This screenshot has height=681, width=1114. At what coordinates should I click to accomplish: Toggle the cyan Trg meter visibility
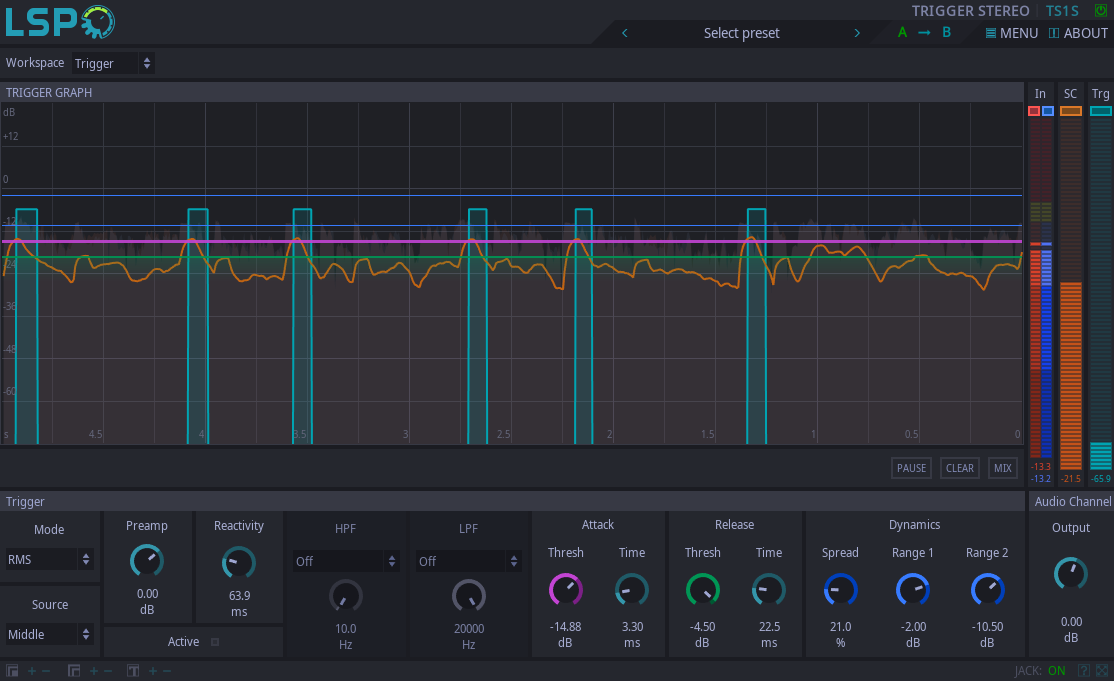click(x=1101, y=111)
